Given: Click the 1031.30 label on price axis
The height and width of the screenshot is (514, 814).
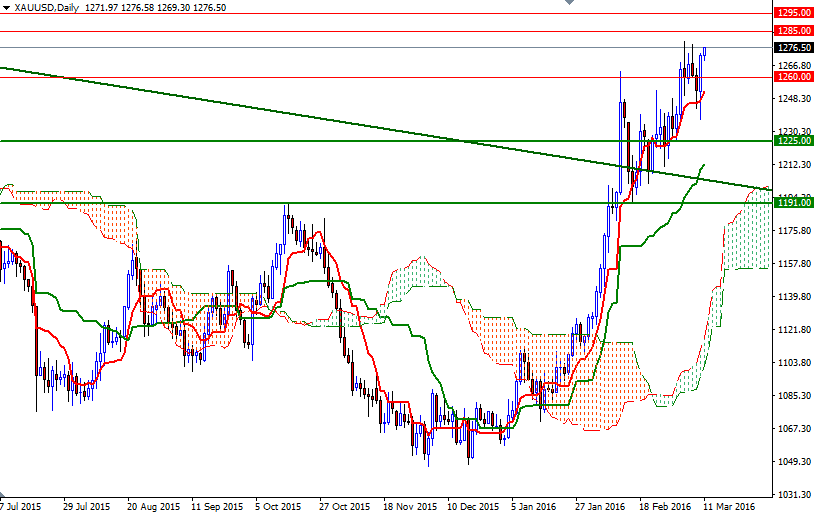Looking at the screenshot, I should click(791, 494).
